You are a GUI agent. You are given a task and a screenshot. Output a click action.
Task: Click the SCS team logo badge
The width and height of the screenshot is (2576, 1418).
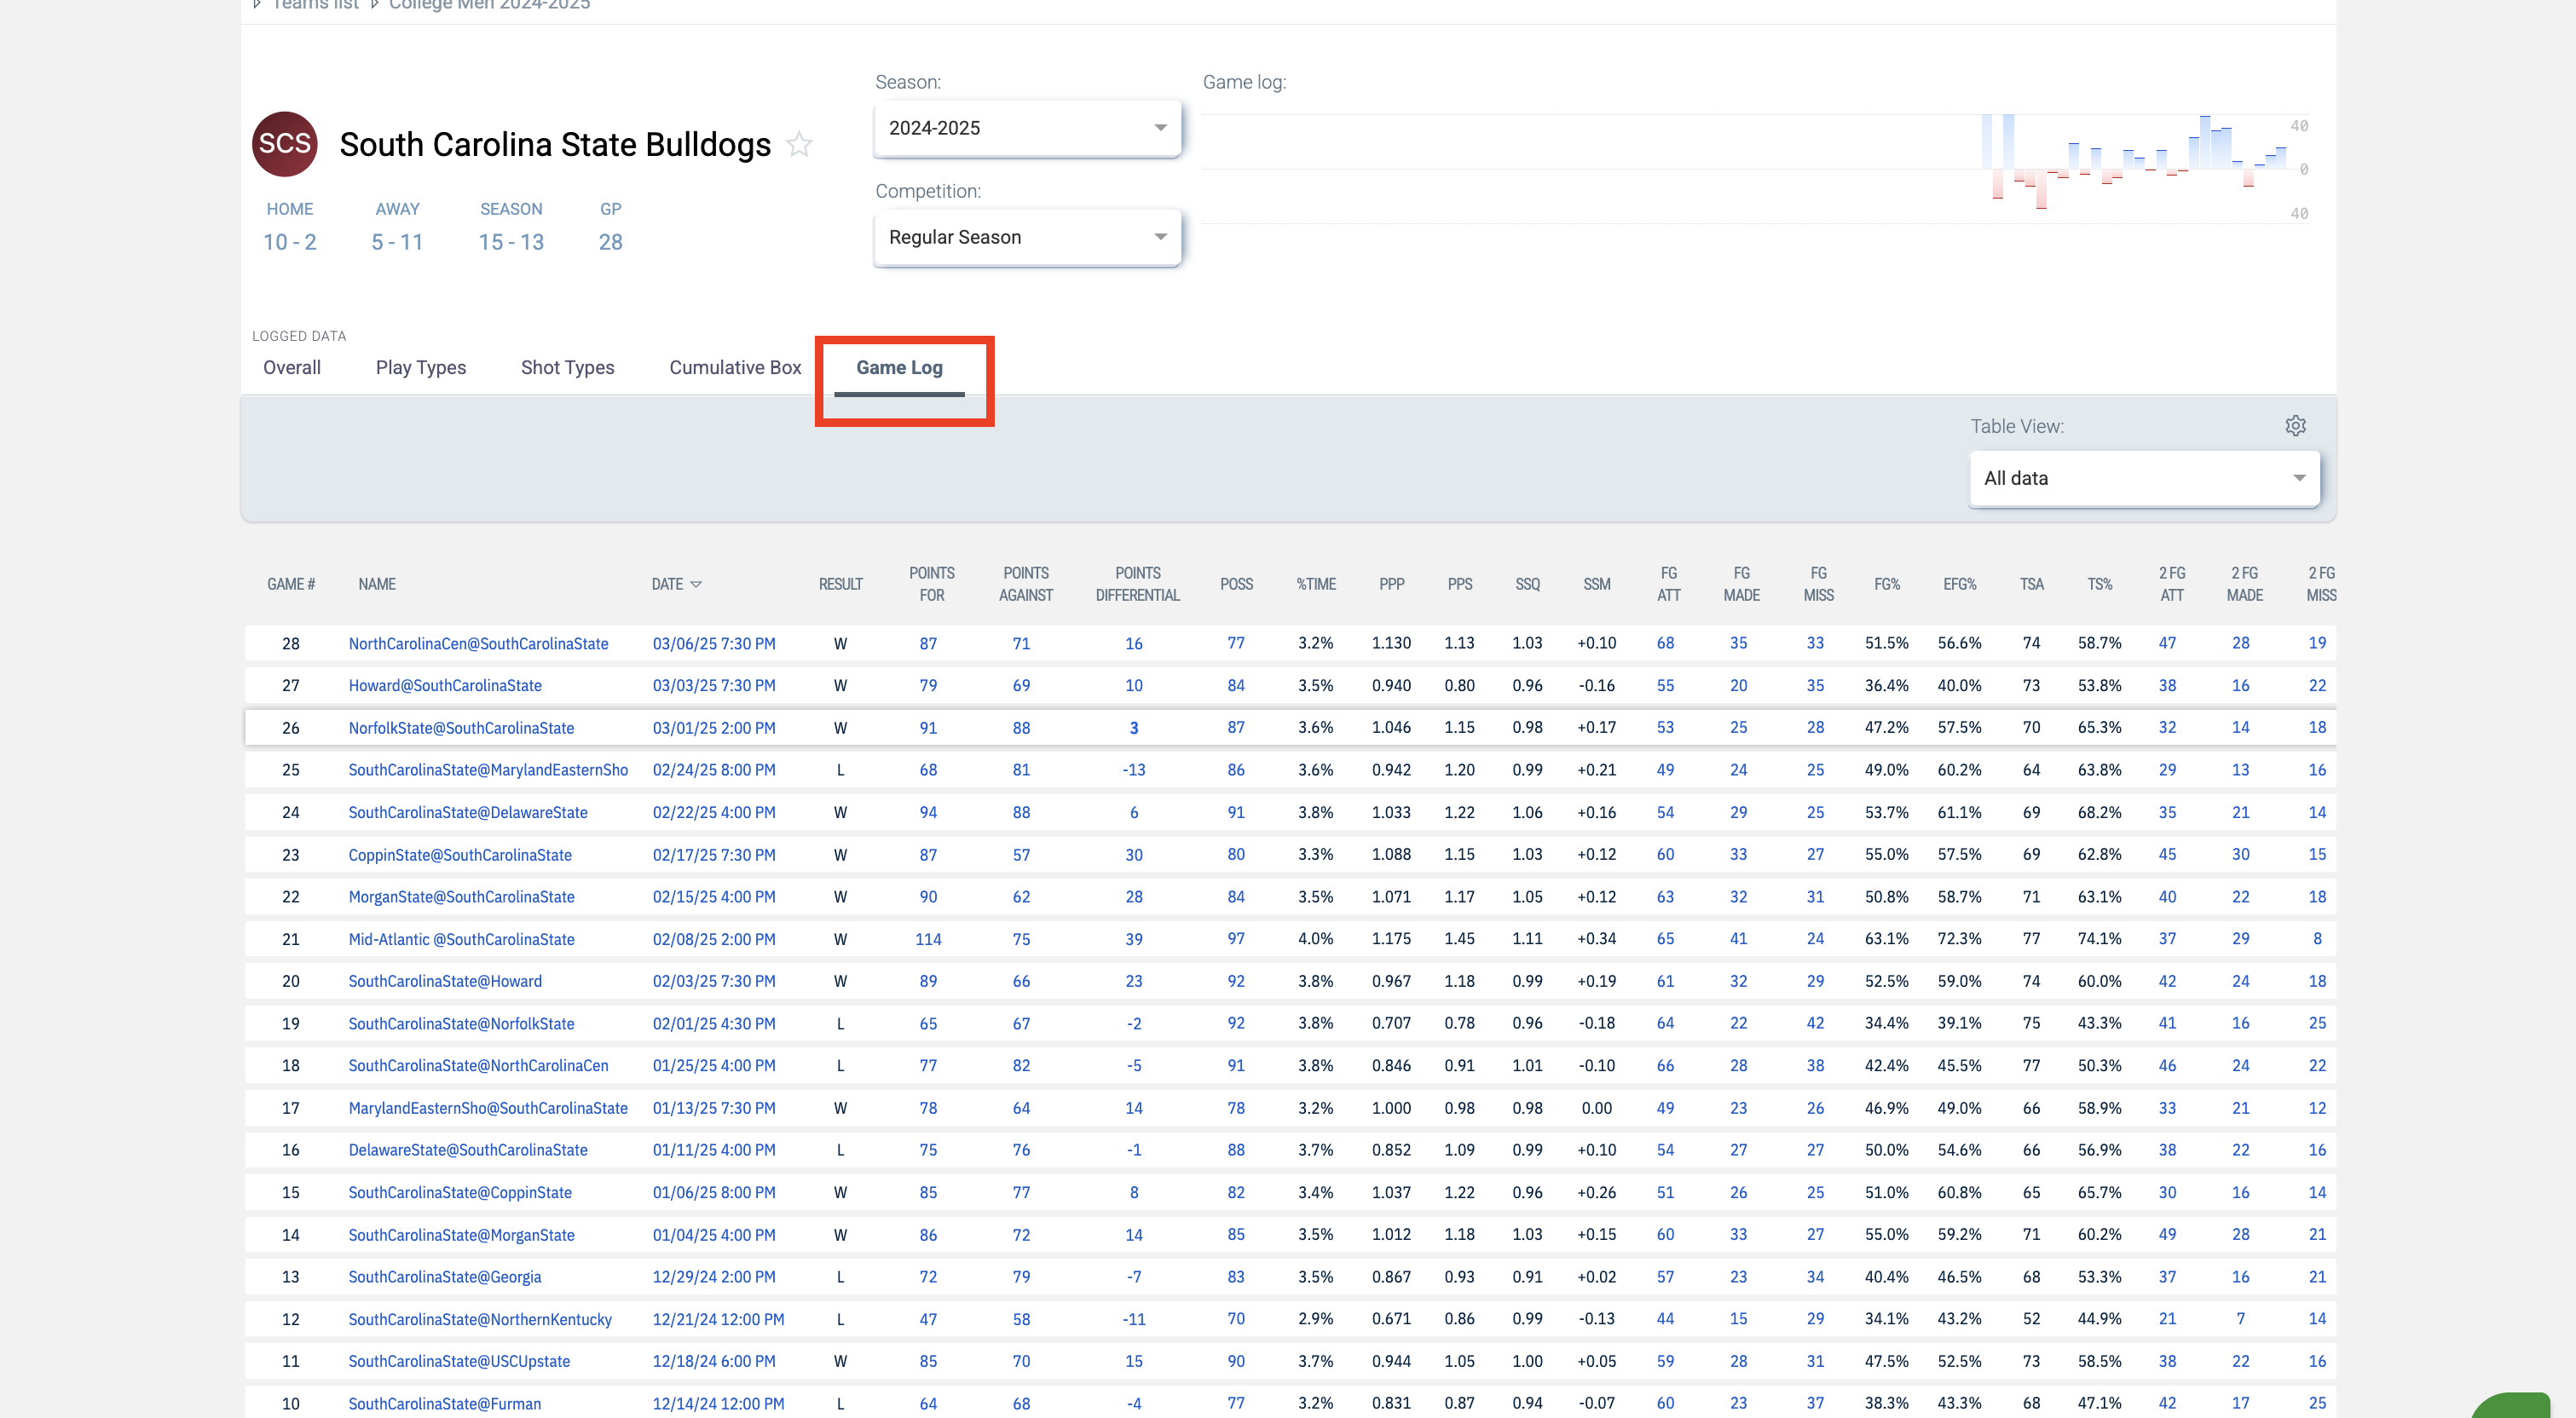point(285,144)
